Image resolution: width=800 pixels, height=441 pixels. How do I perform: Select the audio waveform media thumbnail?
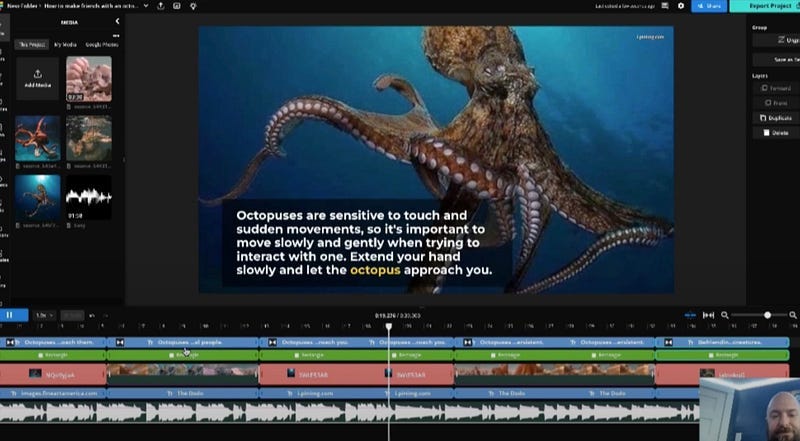(x=89, y=198)
